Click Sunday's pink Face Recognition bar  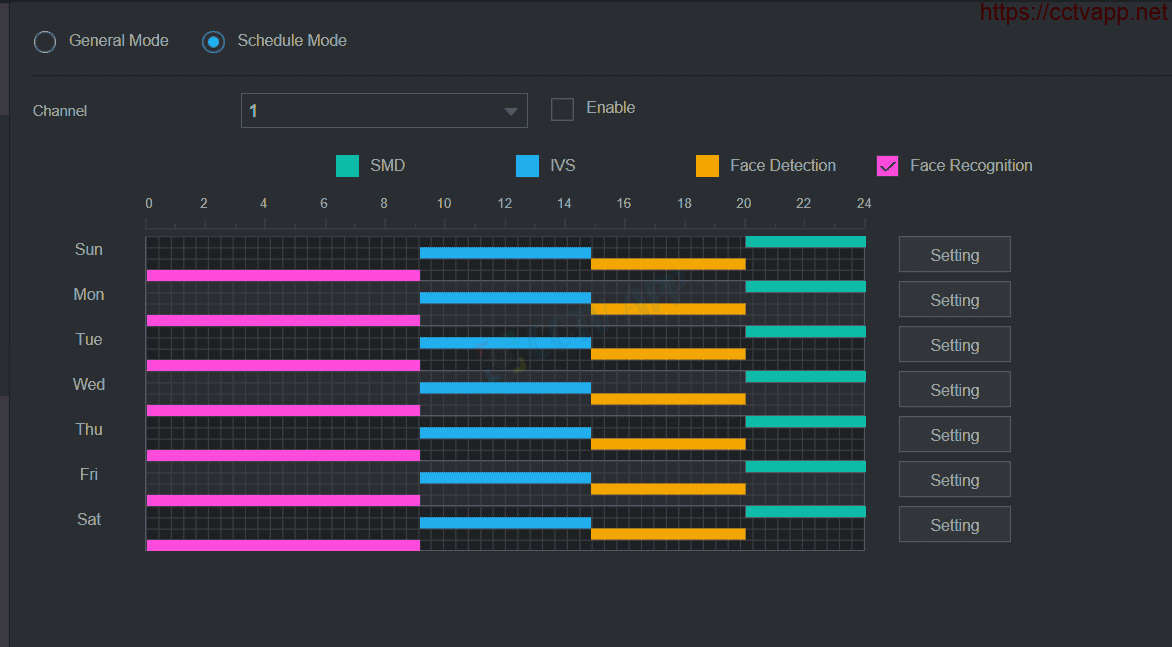coord(283,276)
